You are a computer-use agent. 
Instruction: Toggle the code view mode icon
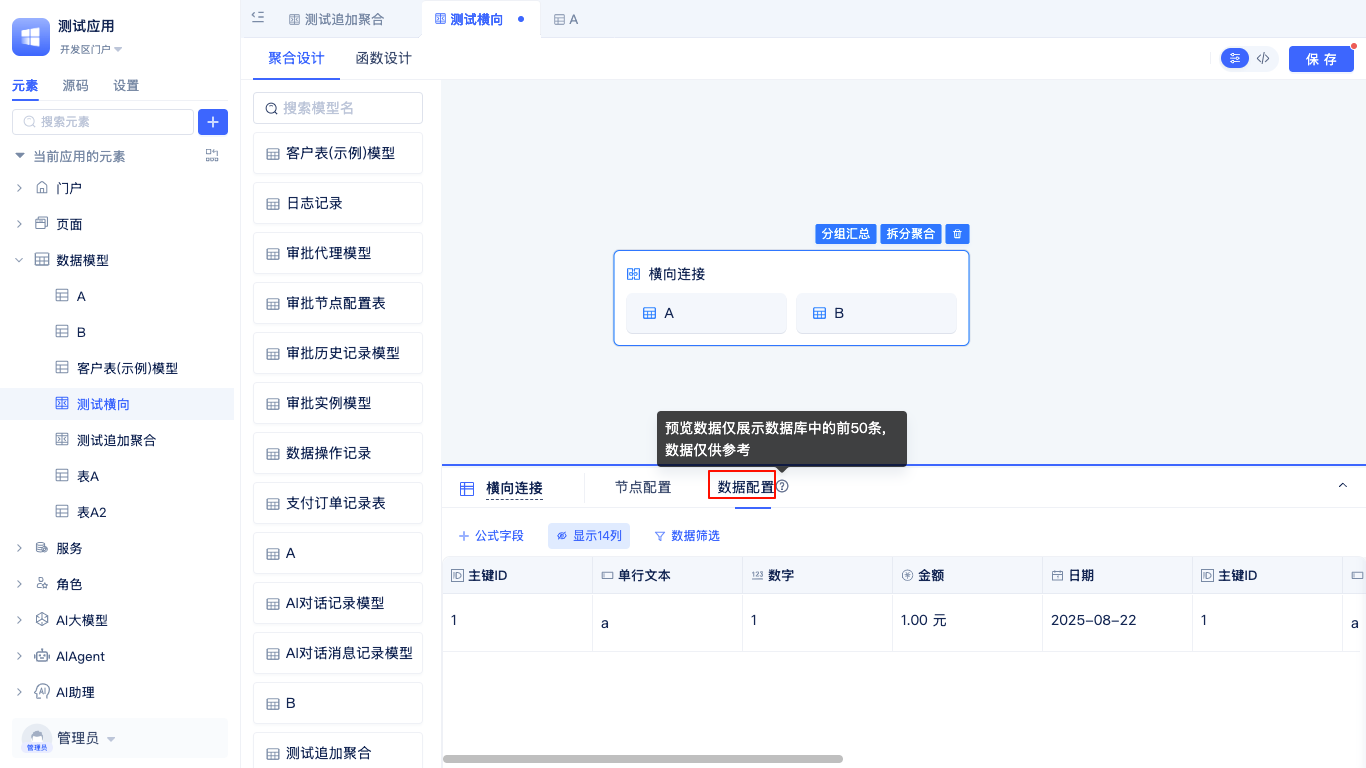coord(1263,58)
